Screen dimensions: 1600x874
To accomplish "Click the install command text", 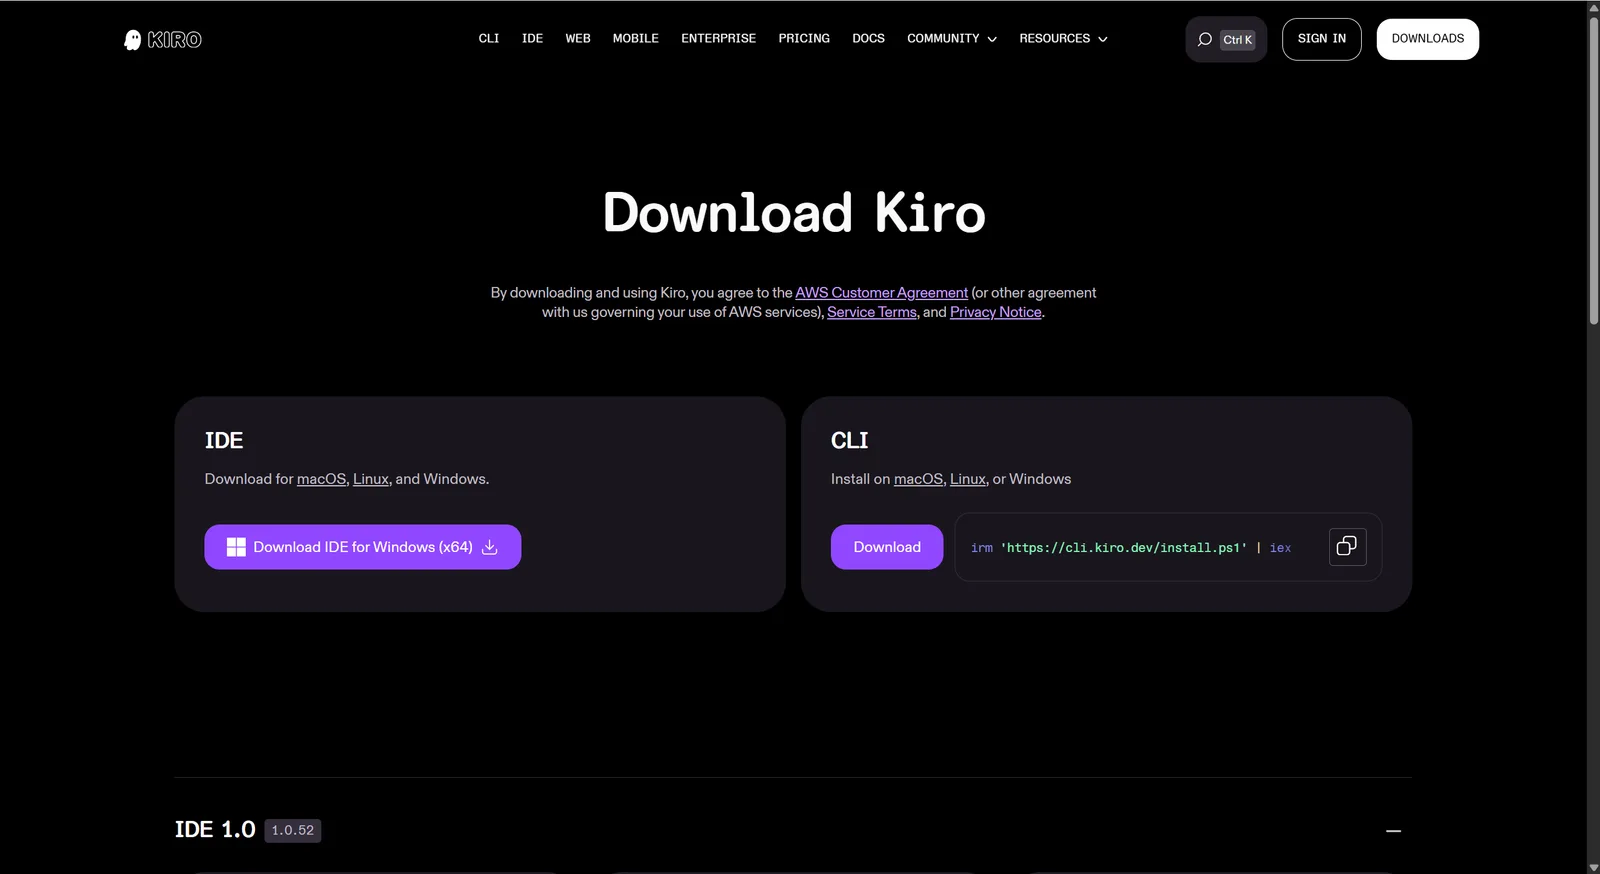I will click(1131, 548).
